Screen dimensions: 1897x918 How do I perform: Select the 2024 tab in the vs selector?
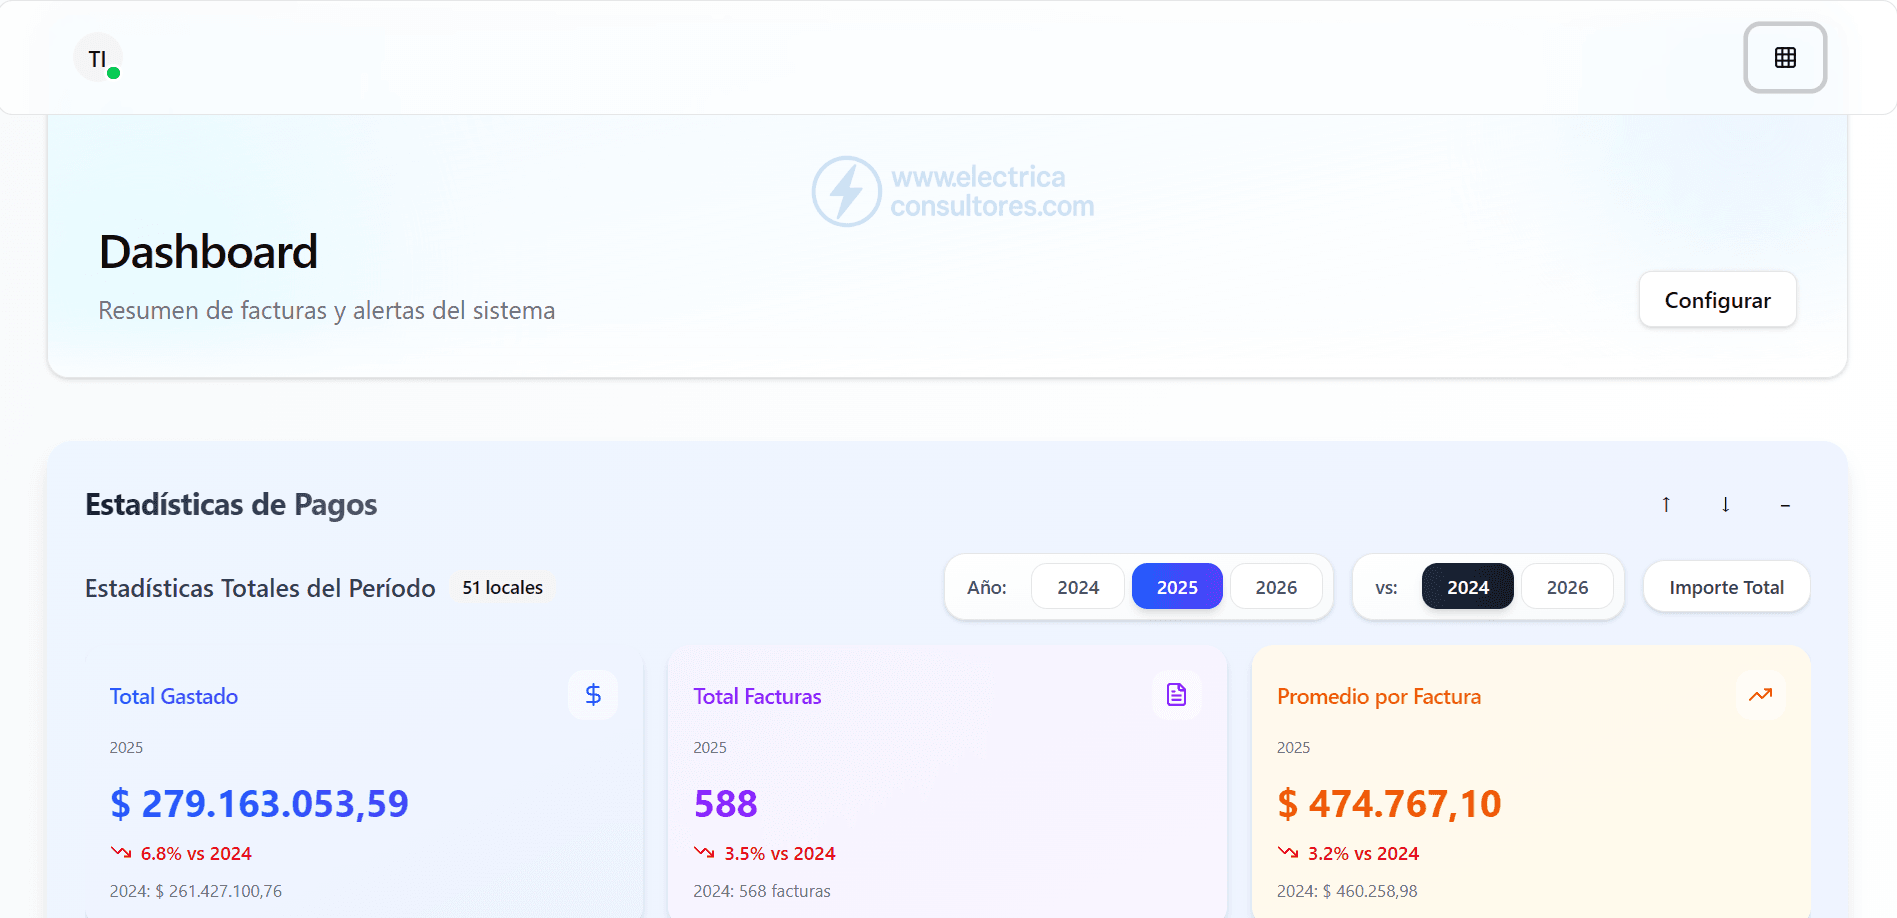pyautogui.click(x=1467, y=587)
